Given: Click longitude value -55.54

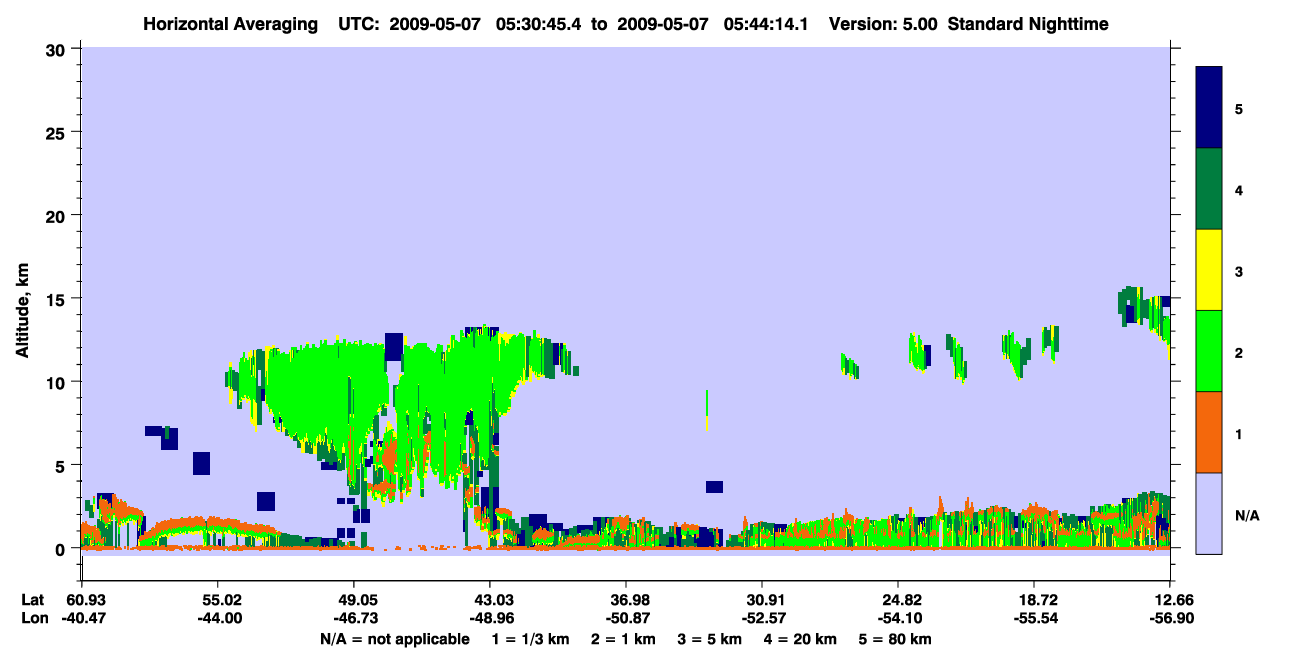Looking at the screenshot, I should coord(1035,619).
